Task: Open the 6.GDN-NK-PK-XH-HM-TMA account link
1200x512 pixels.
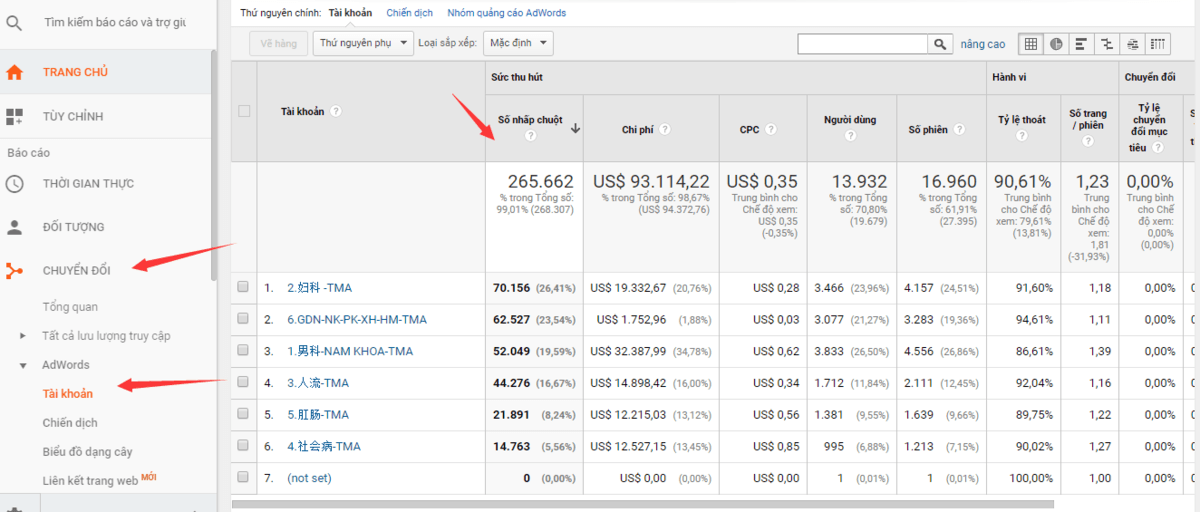Action: pos(357,319)
